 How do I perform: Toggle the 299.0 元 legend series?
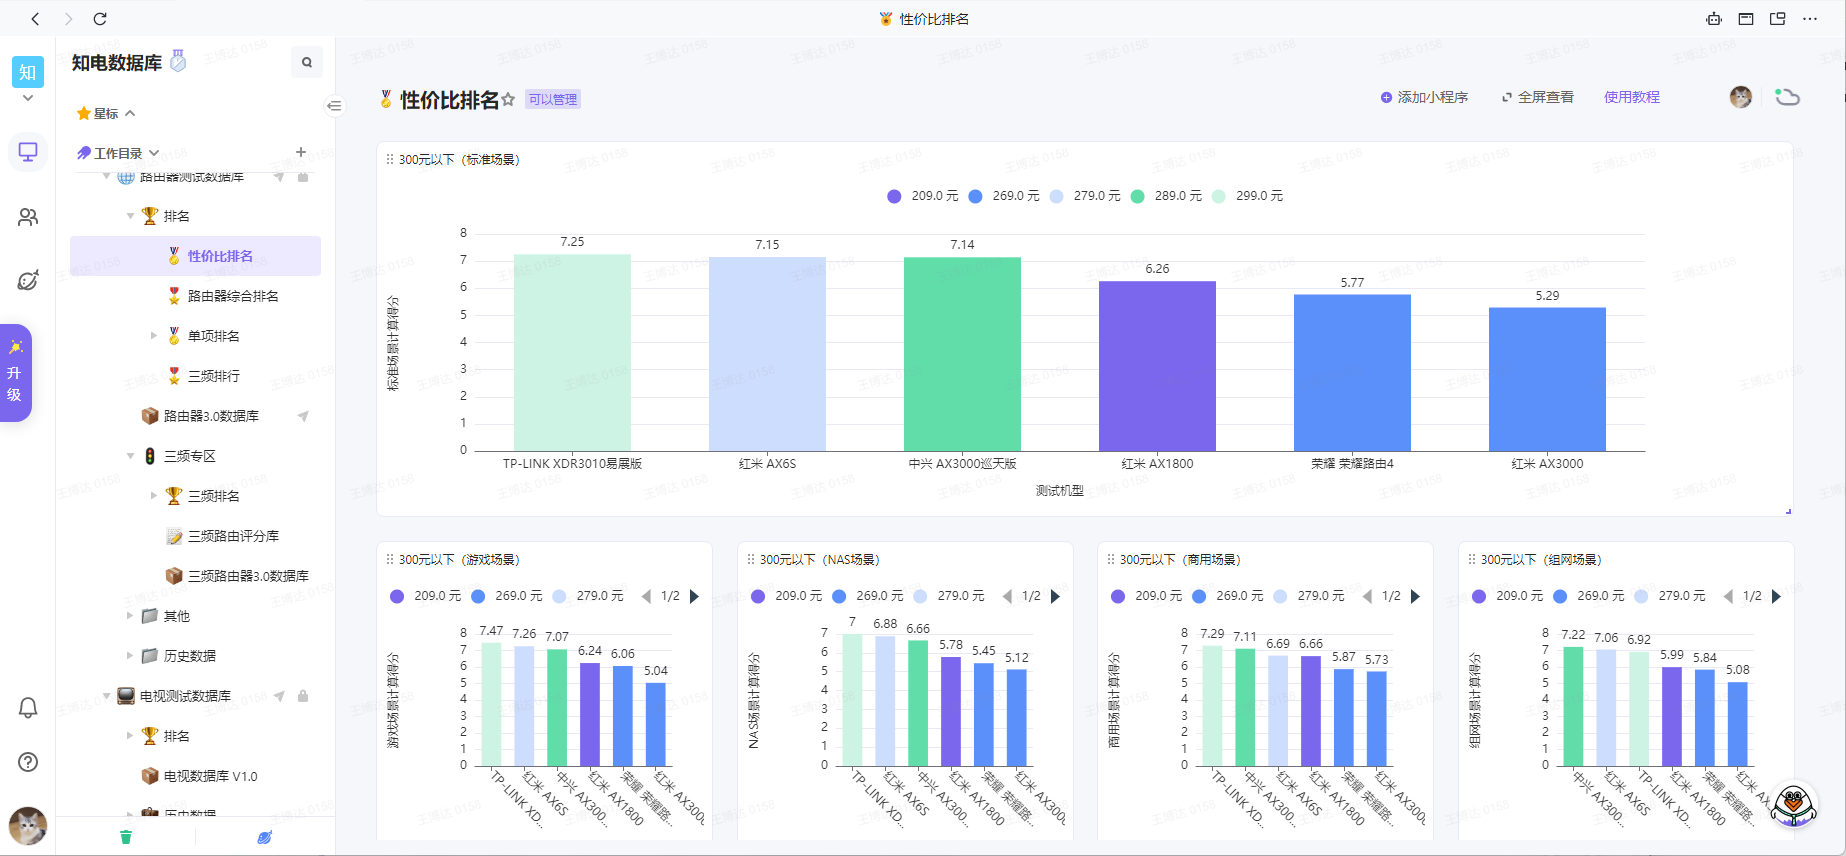point(1246,196)
